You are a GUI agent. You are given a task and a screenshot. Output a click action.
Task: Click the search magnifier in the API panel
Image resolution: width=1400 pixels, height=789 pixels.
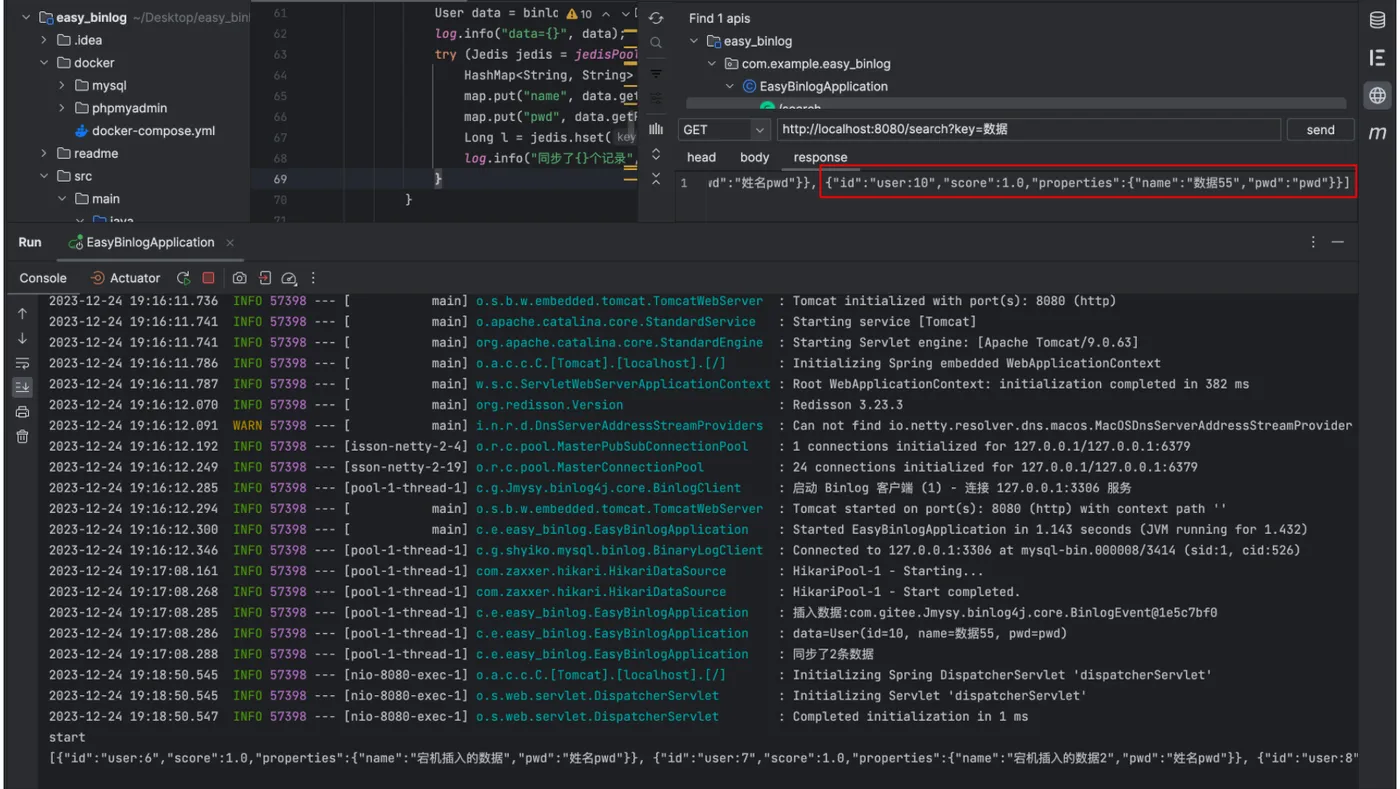[x=656, y=43]
